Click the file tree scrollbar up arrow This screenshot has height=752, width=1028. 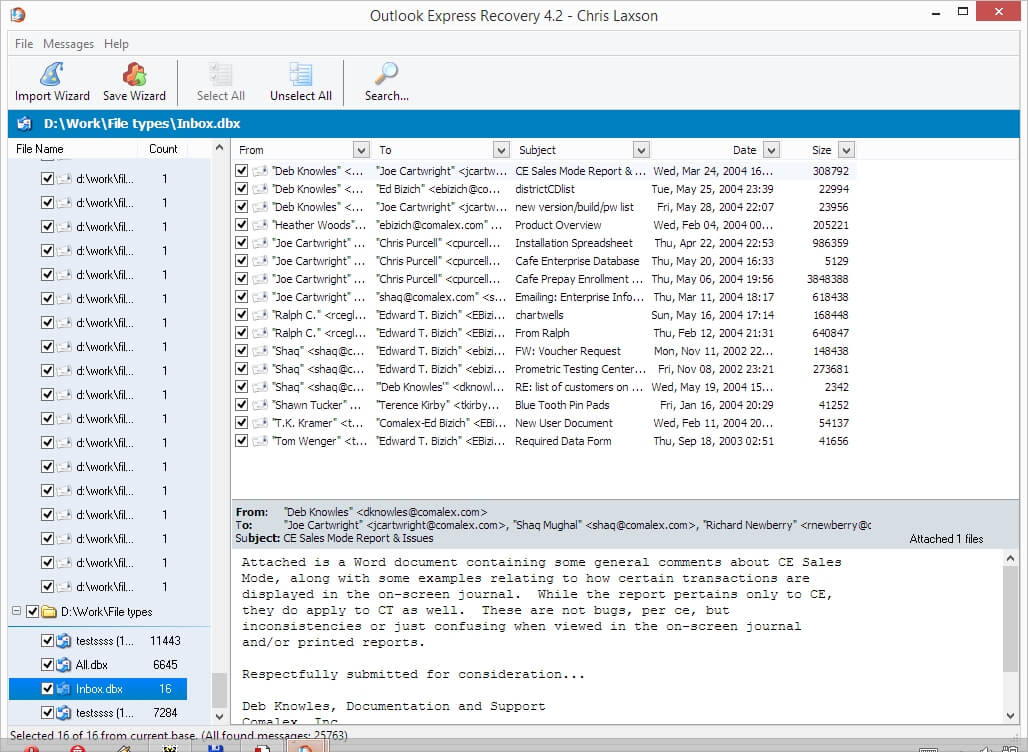pyautogui.click(x=220, y=148)
